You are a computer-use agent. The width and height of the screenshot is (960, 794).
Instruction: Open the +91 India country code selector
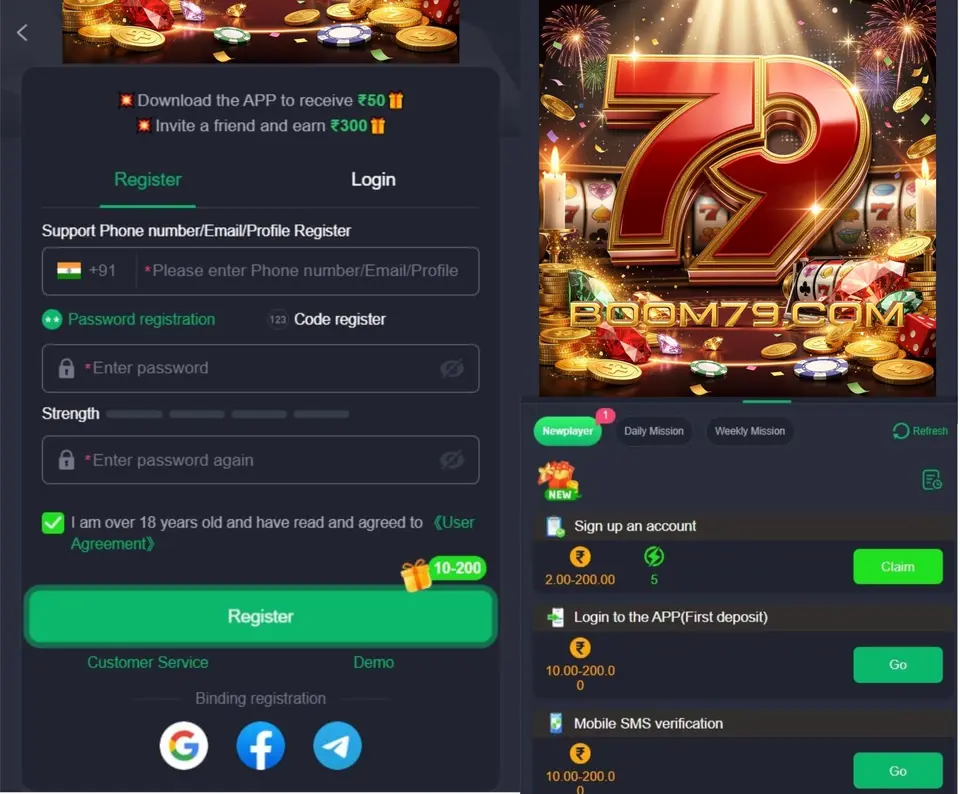click(87, 271)
